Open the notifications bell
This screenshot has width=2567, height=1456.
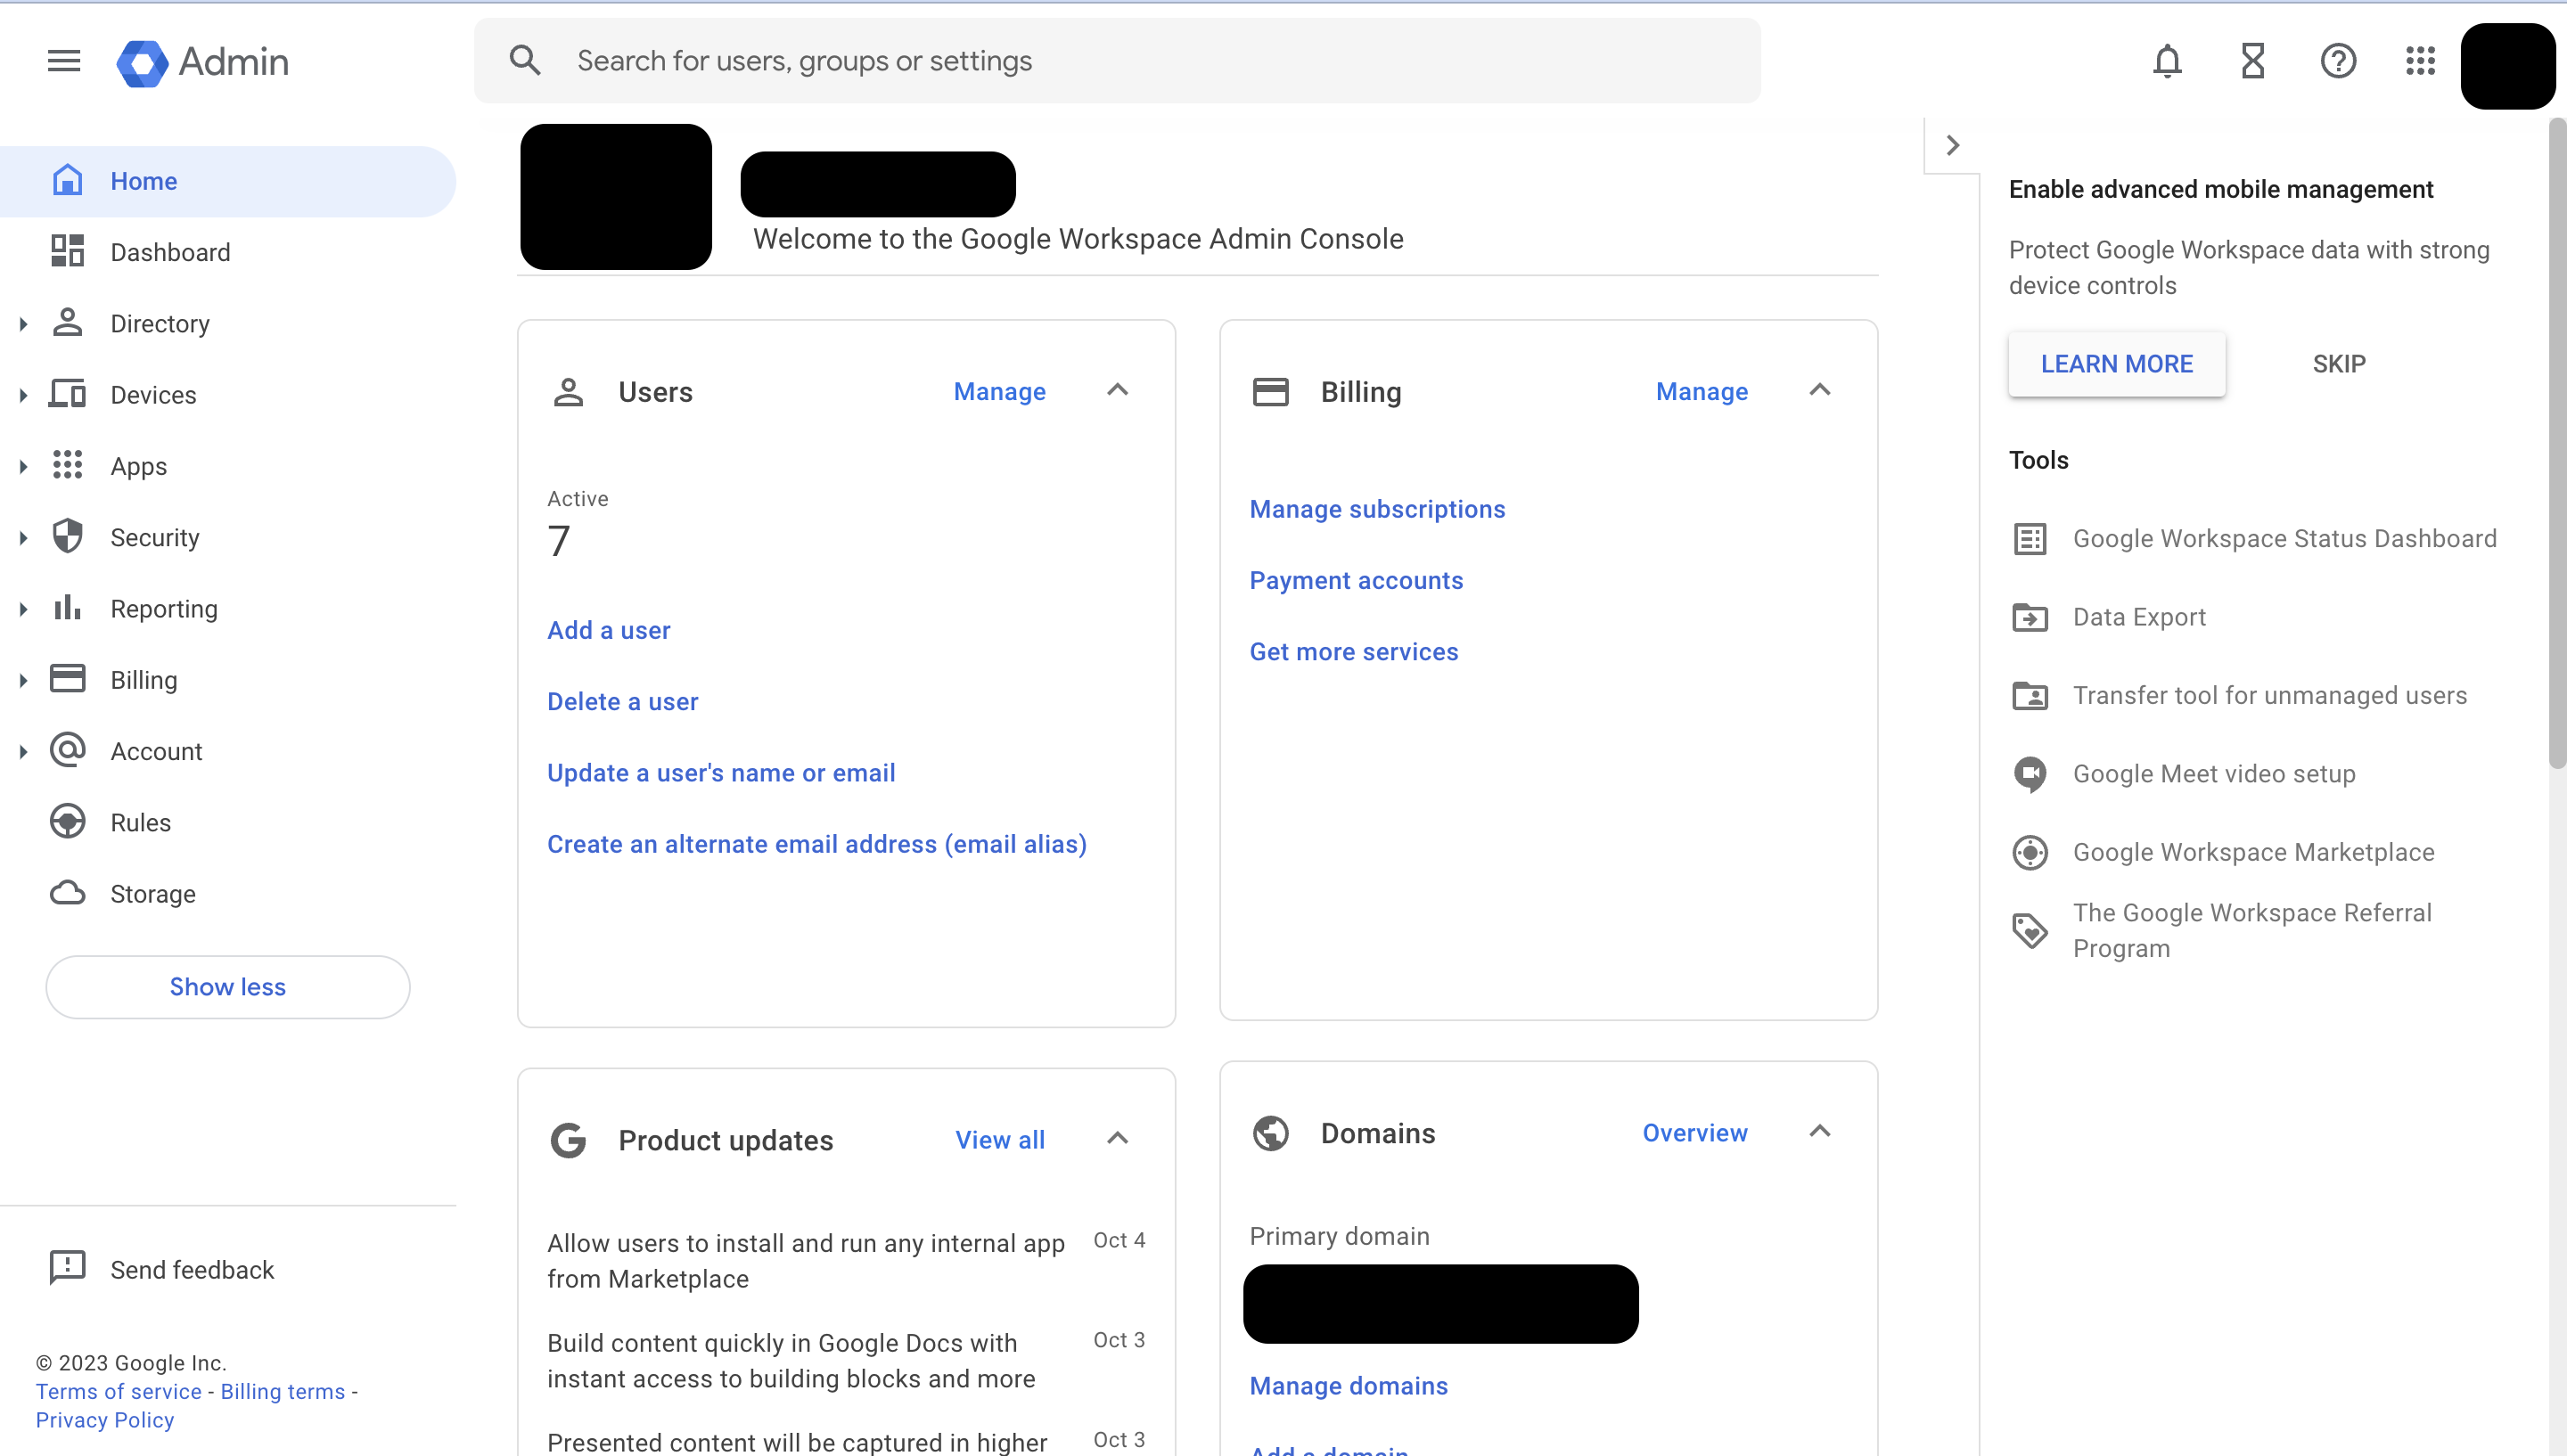point(2167,61)
